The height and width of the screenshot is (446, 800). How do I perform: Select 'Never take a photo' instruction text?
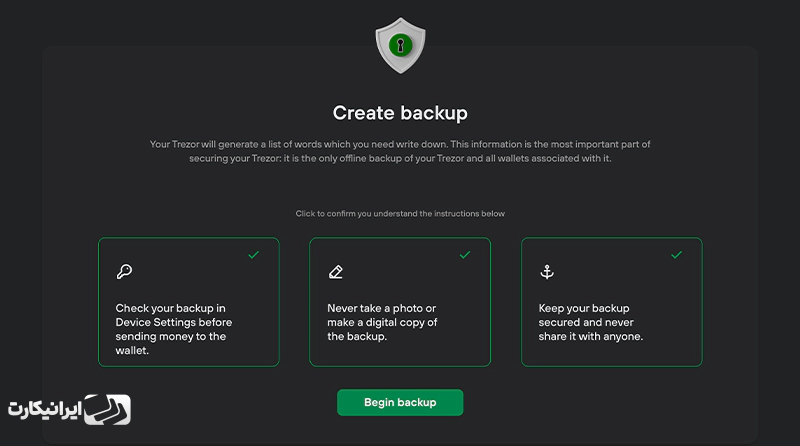pos(382,322)
